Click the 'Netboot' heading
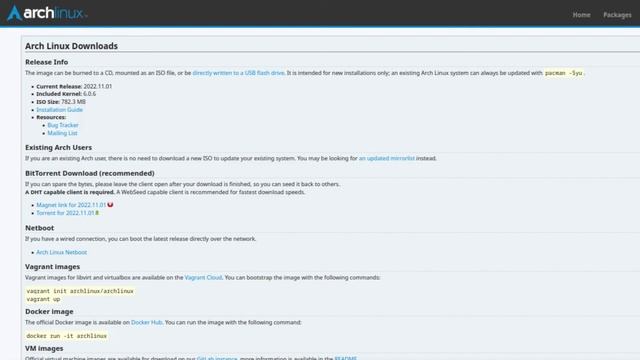 [40, 228]
